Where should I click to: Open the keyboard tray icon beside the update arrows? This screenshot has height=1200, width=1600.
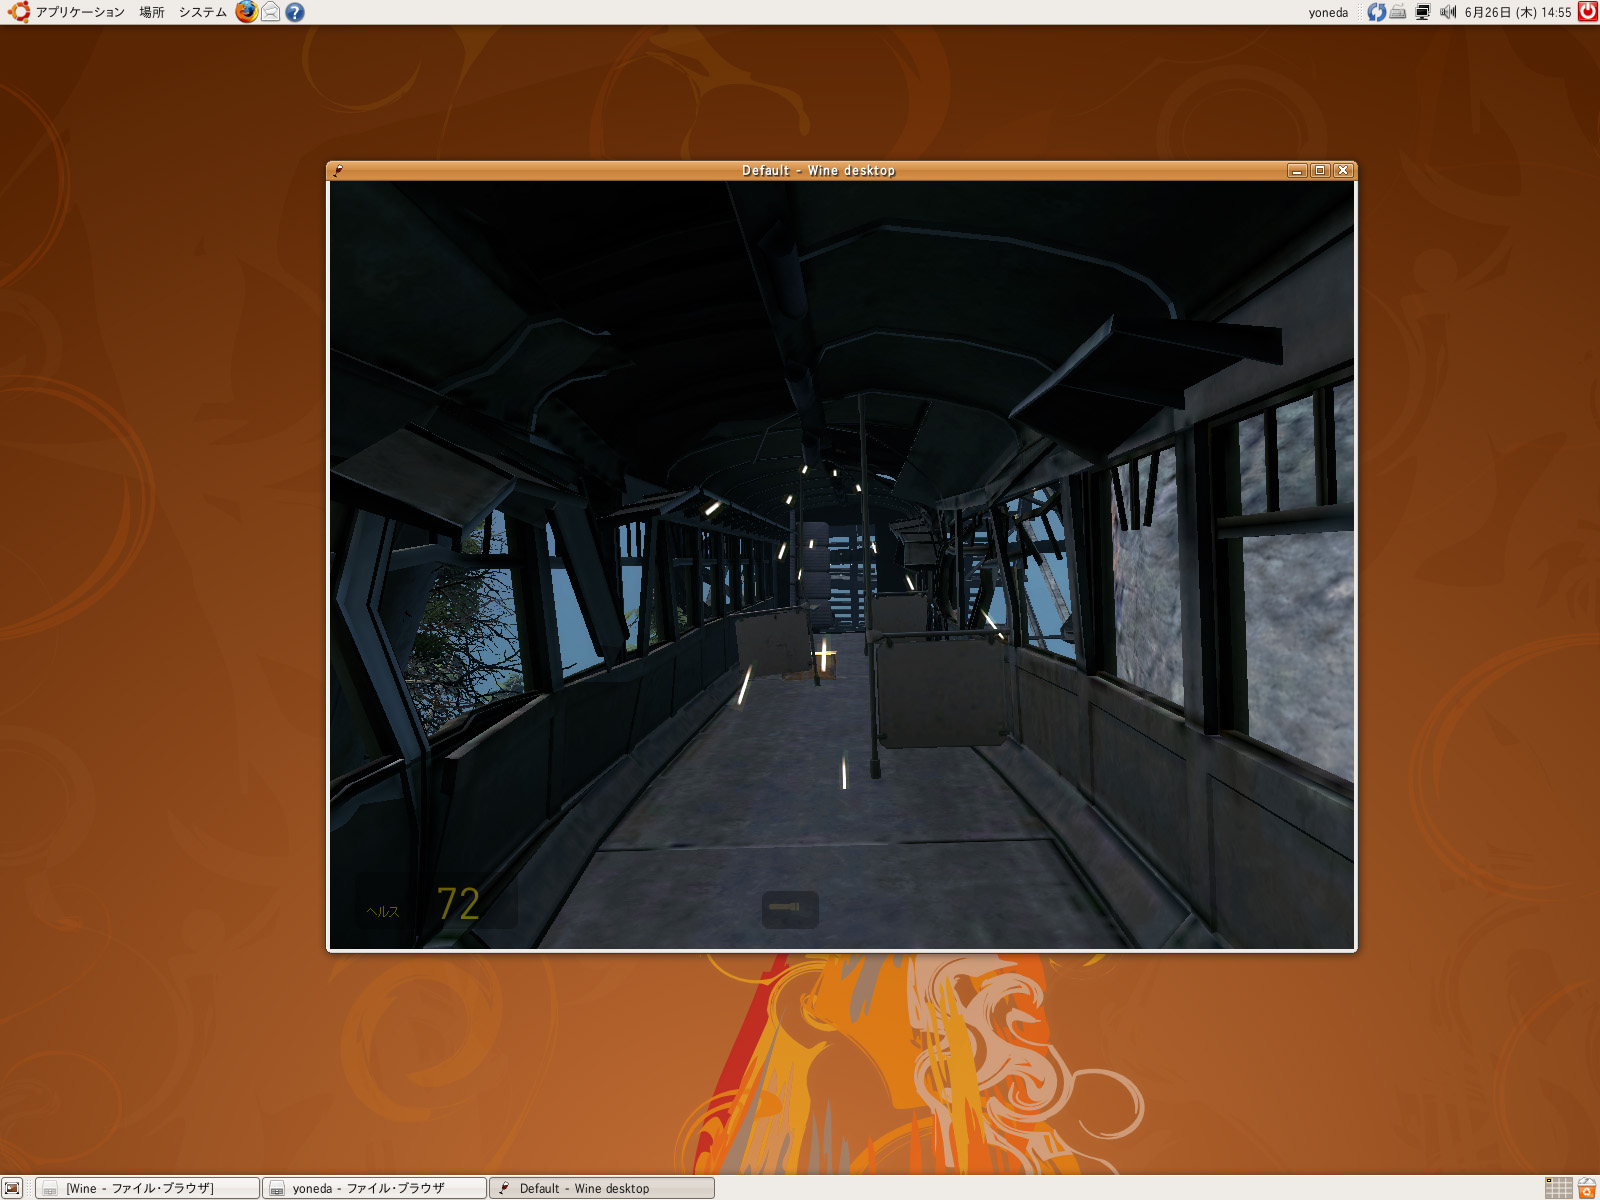click(1398, 12)
